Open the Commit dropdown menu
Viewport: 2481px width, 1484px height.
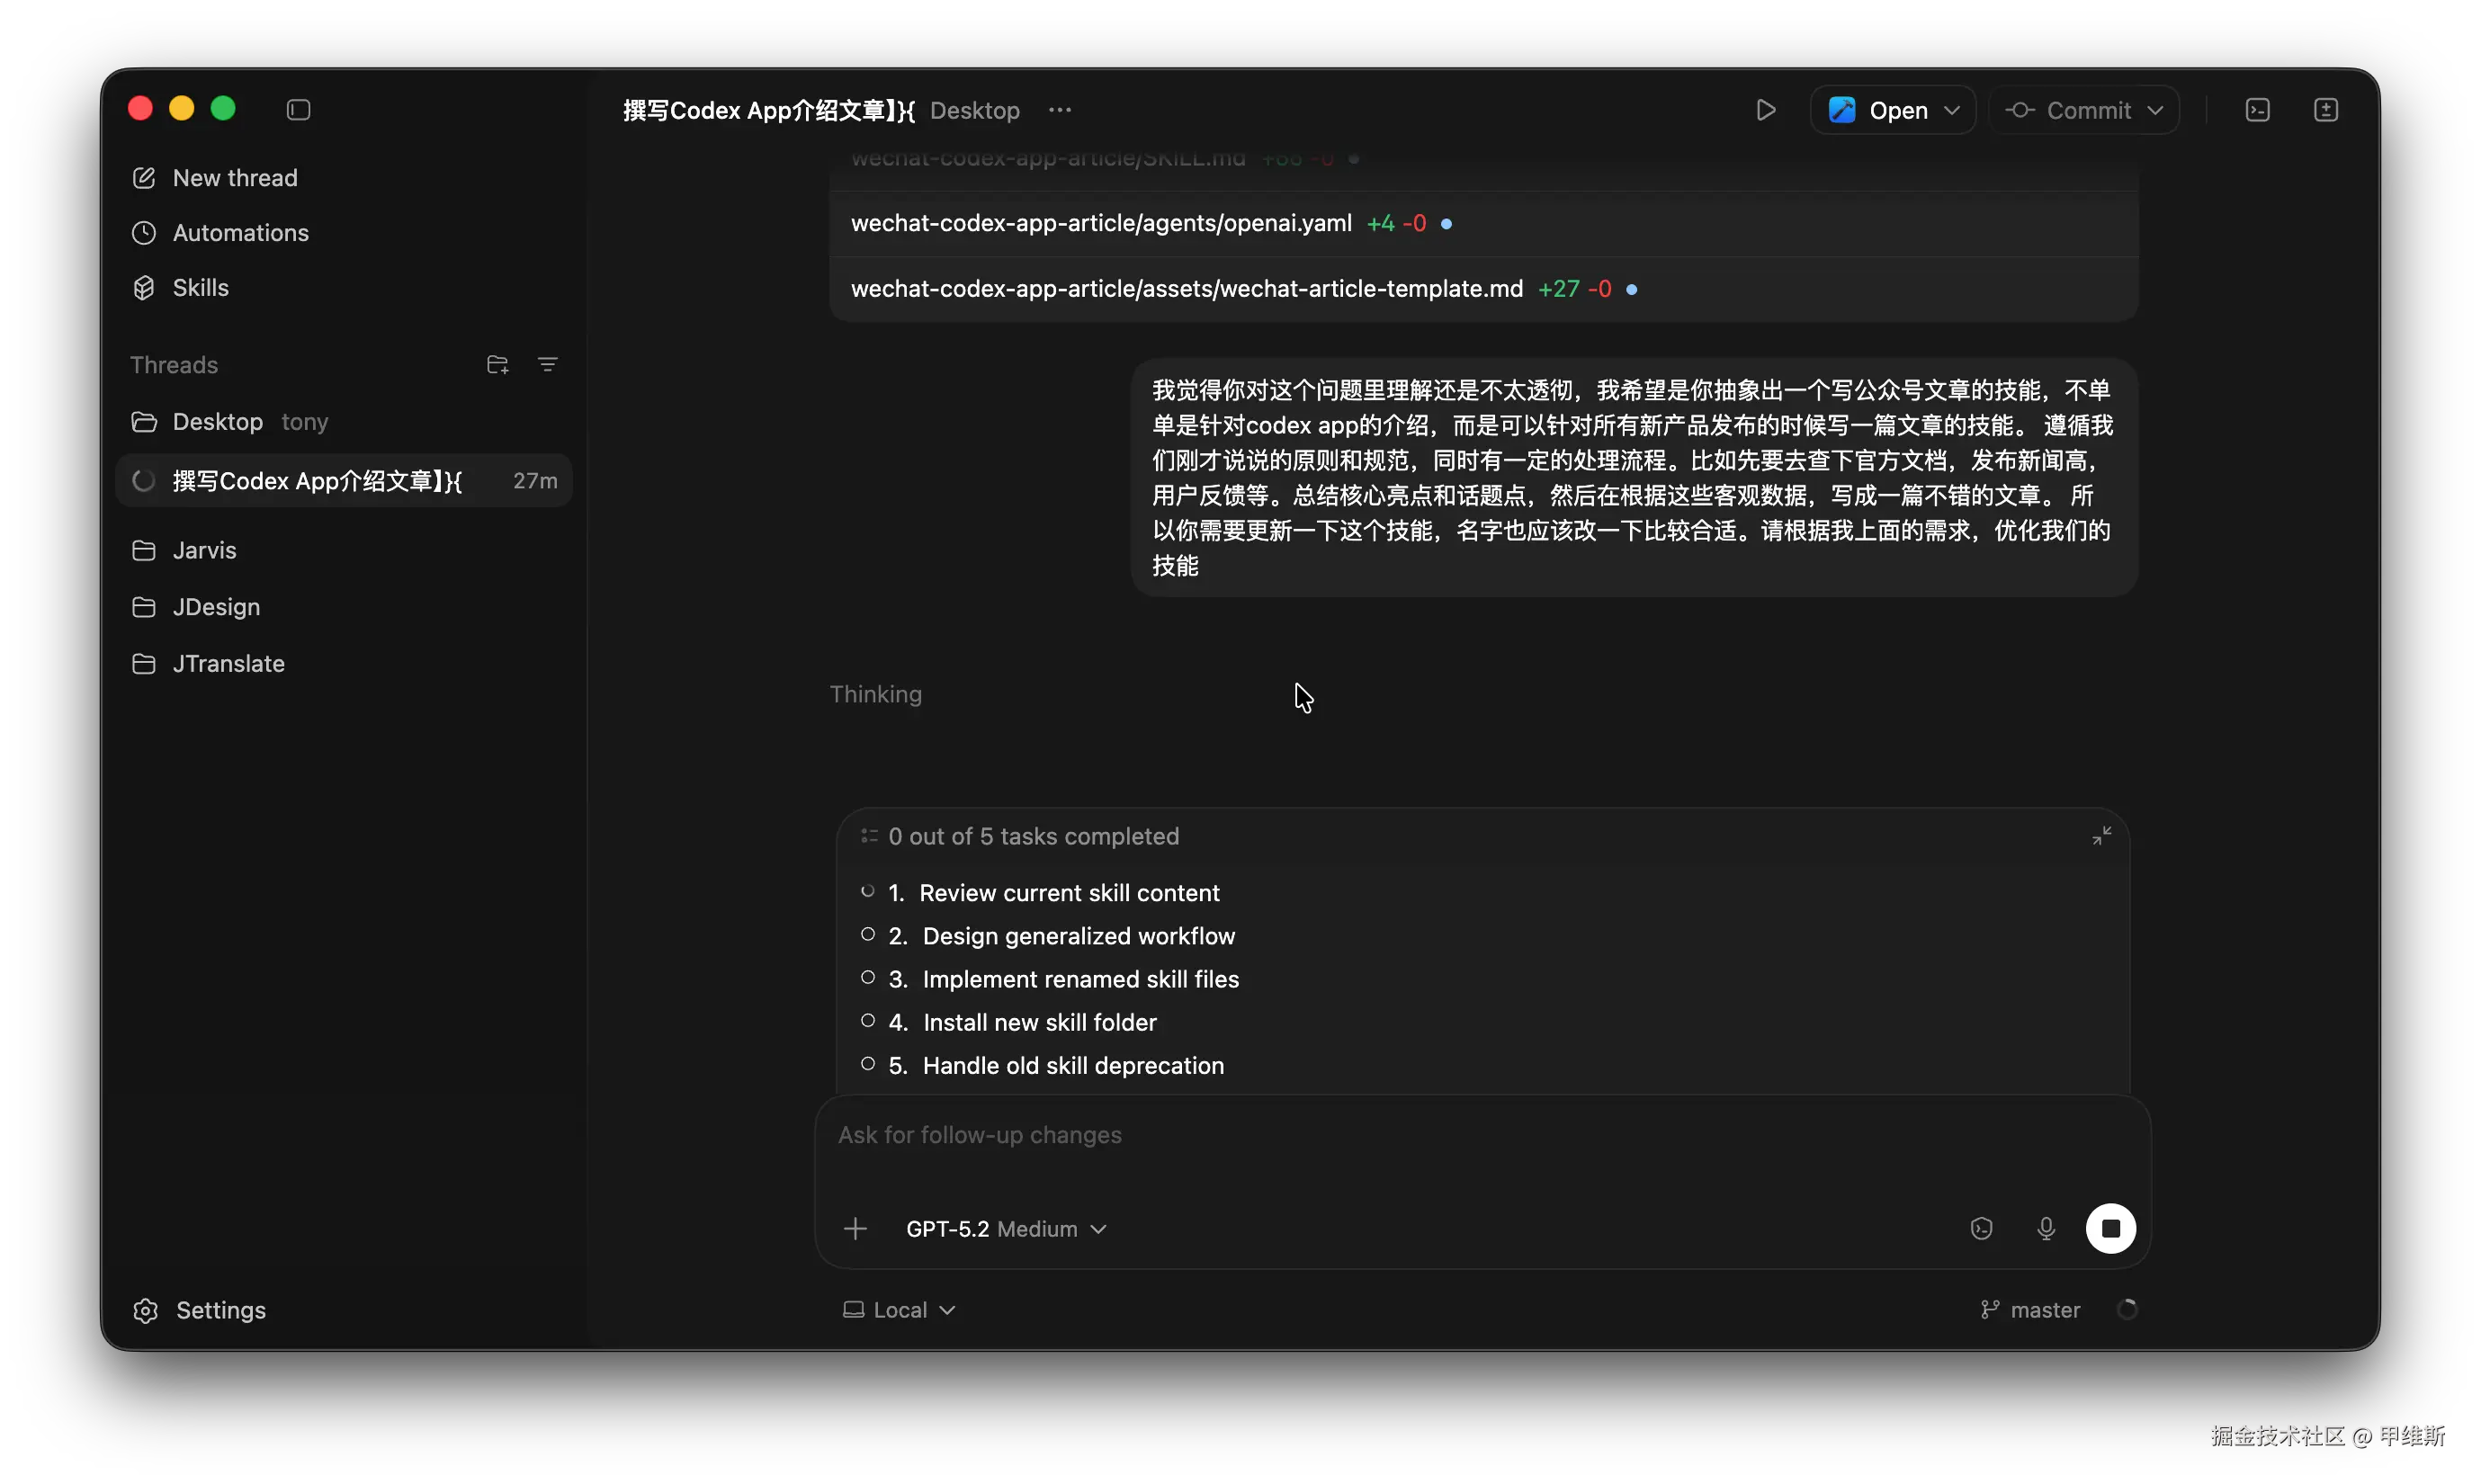2155,110
